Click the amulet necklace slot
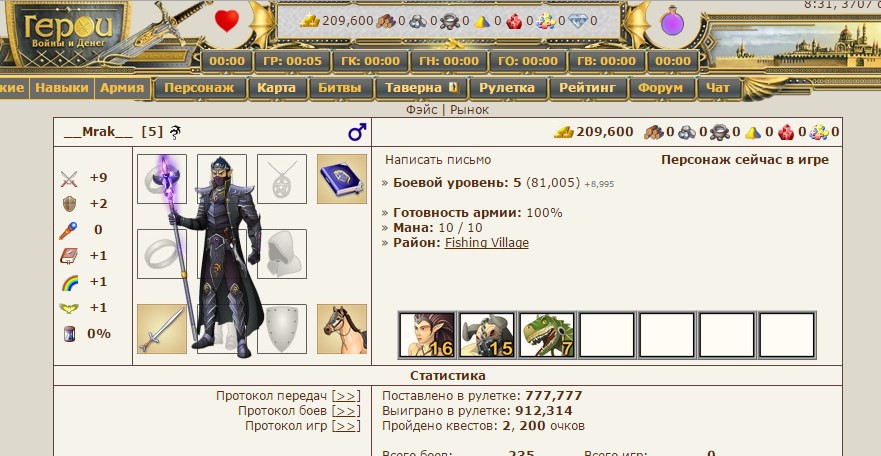Viewport: 881px width, 456px height. pyautogui.click(x=282, y=179)
